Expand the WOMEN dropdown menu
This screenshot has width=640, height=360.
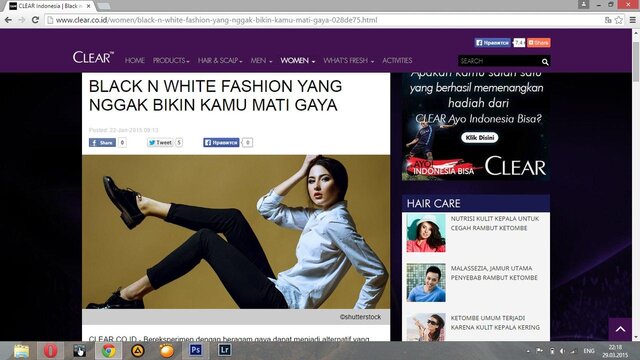tap(298, 60)
